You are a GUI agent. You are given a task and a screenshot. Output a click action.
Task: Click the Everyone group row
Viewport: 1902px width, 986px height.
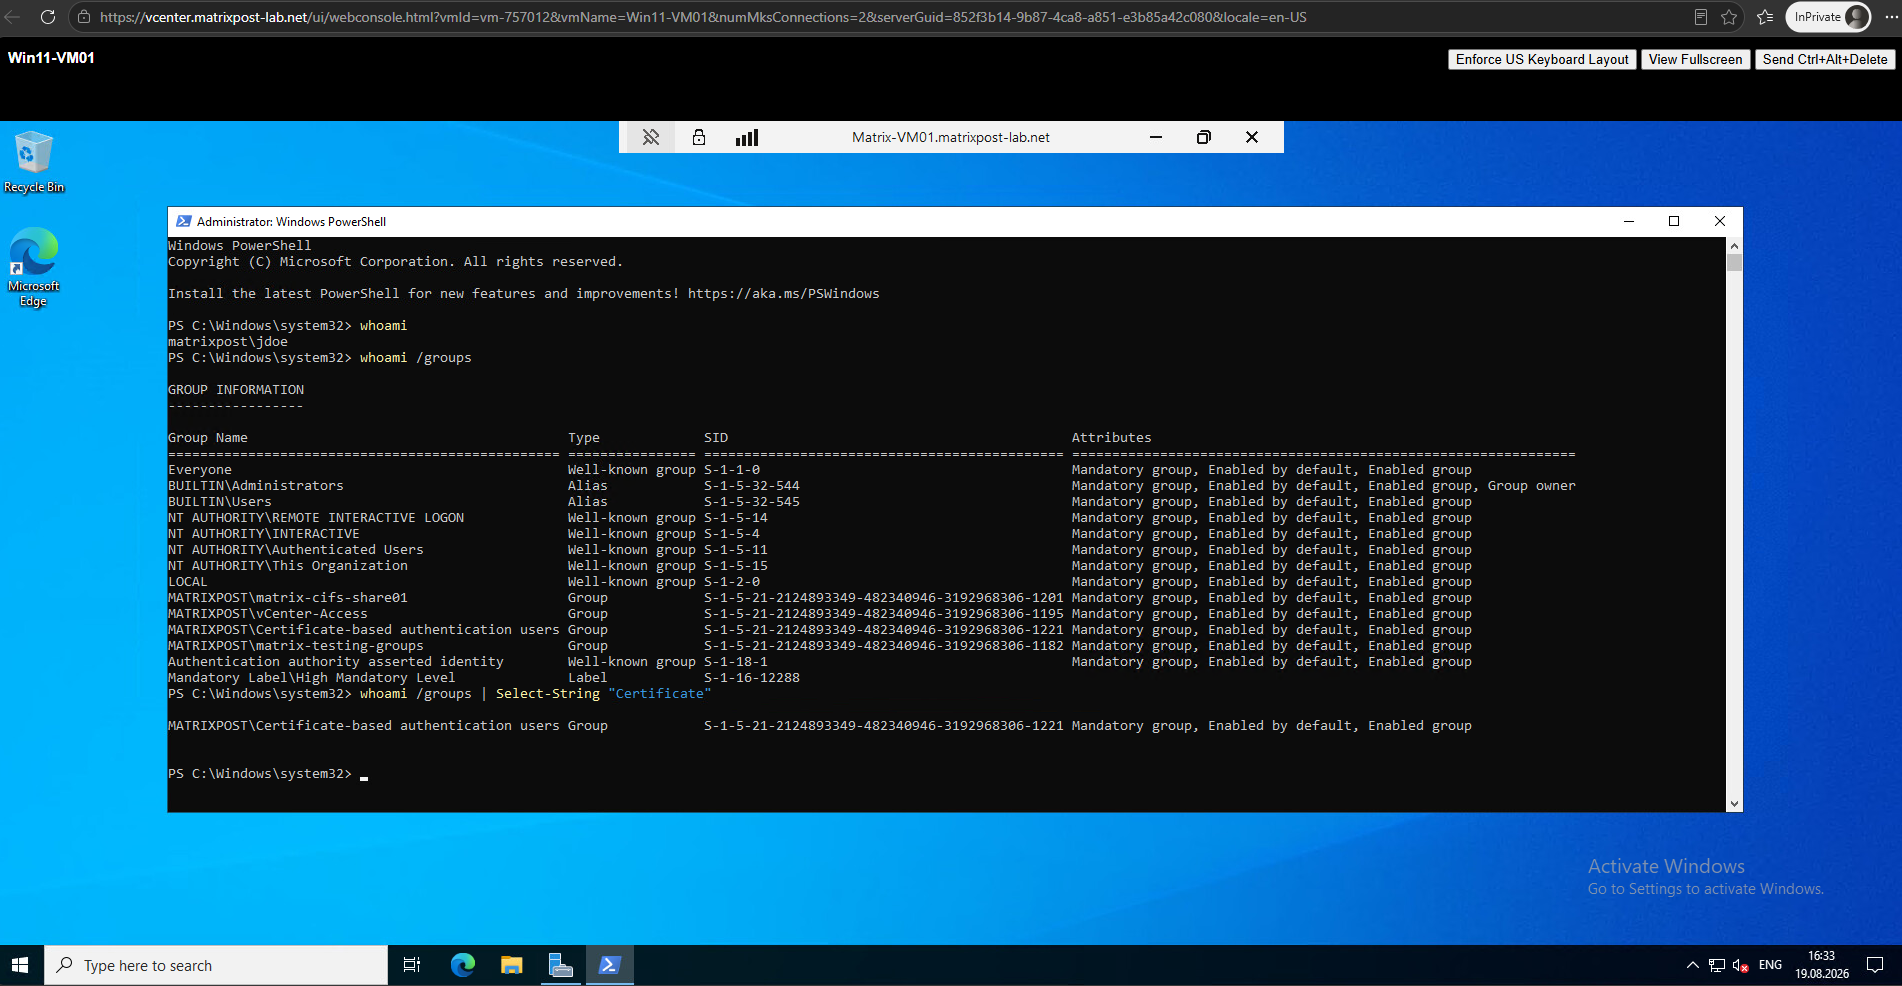(x=820, y=470)
